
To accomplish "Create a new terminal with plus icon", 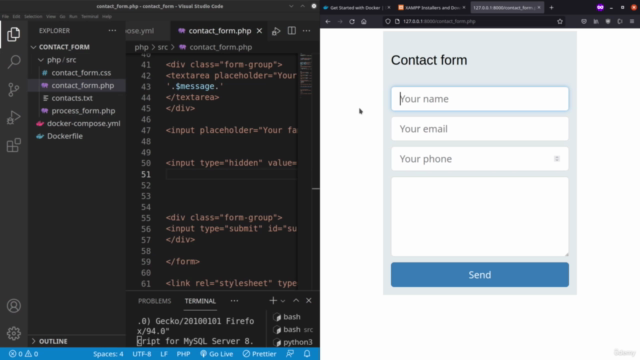I will (273, 301).
